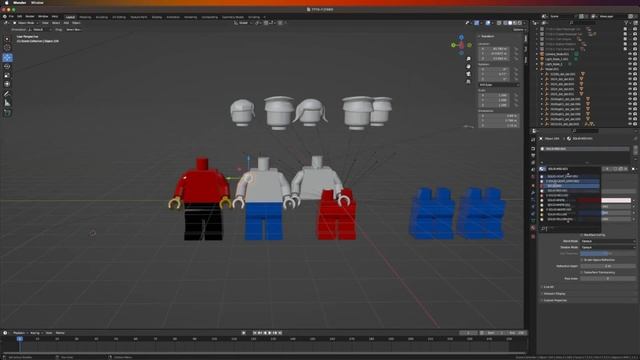Image resolution: width=640 pixels, height=360 pixels.
Task: Open the Add menu in viewport header
Action: [x=66, y=23]
